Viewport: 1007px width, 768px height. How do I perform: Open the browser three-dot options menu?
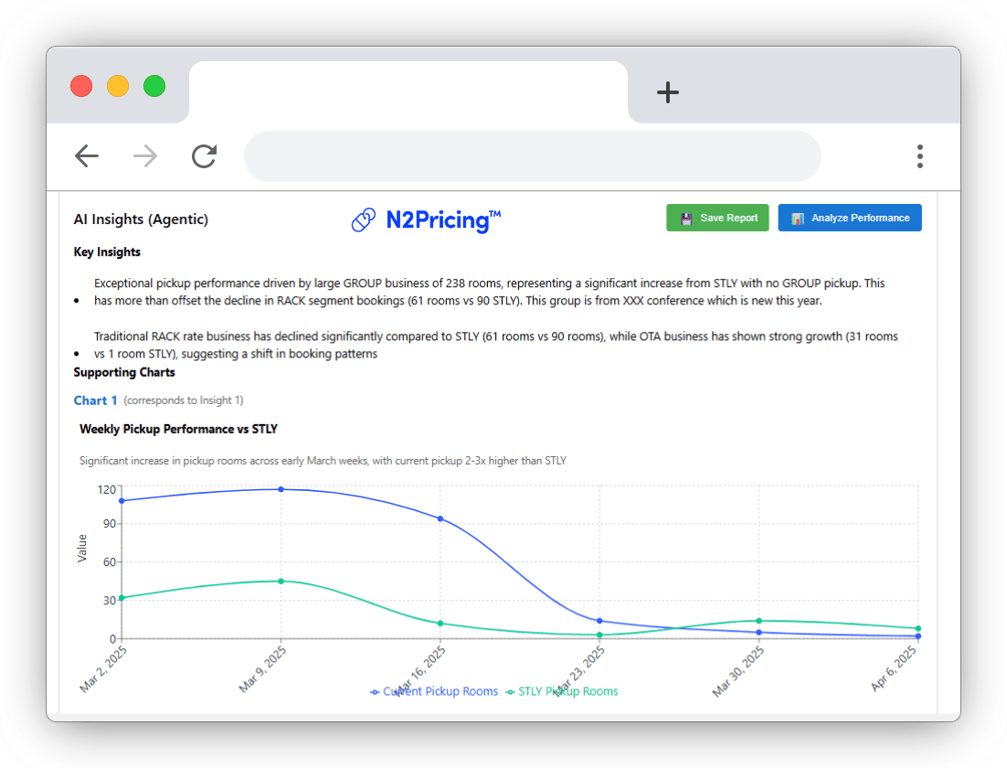point(919,156)
